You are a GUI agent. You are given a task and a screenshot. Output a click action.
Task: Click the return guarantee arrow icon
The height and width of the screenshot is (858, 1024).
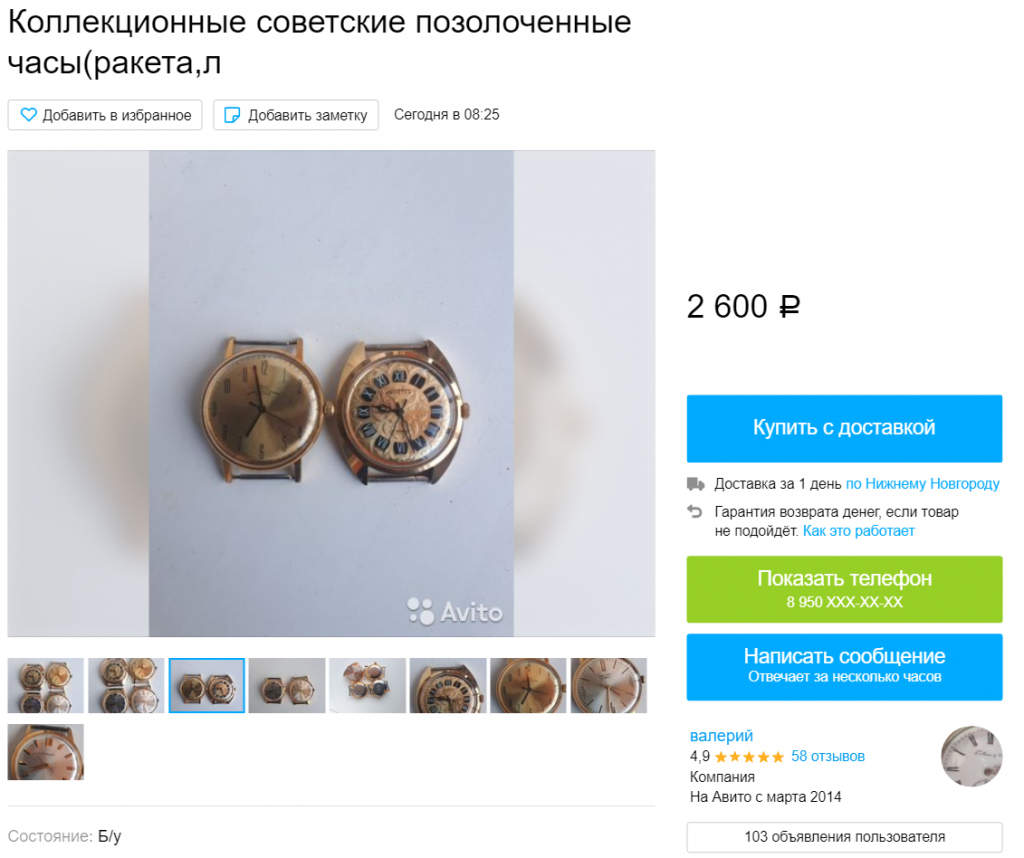(695, 512)
